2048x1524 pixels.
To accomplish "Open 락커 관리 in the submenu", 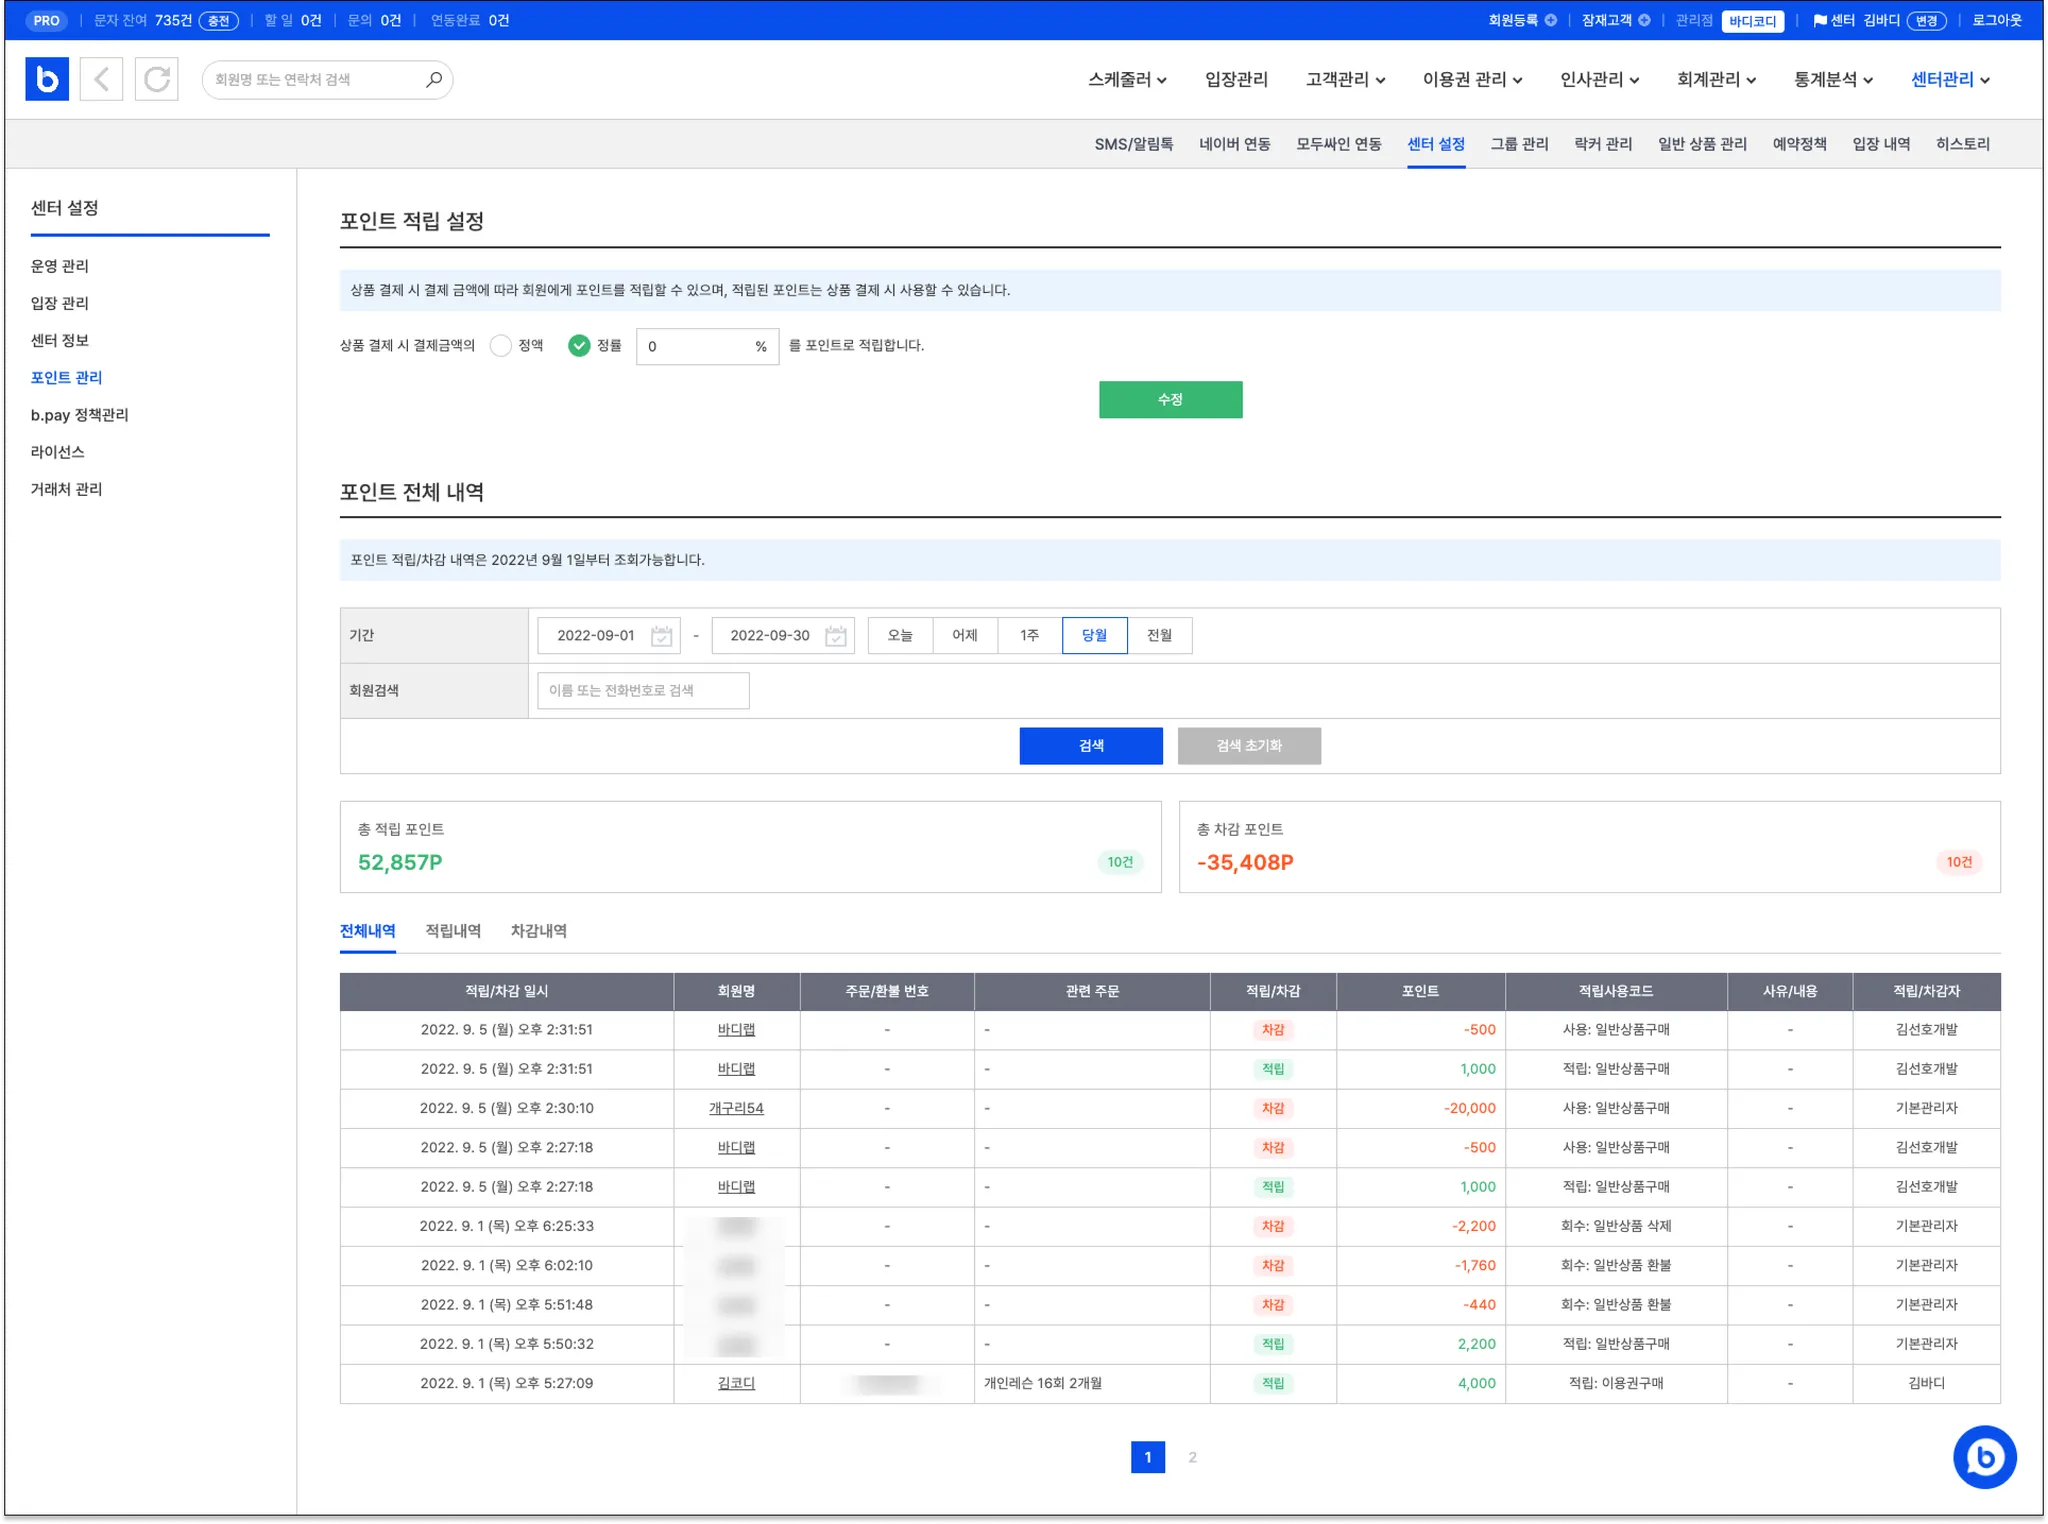I will click(x=1602, y=144).
